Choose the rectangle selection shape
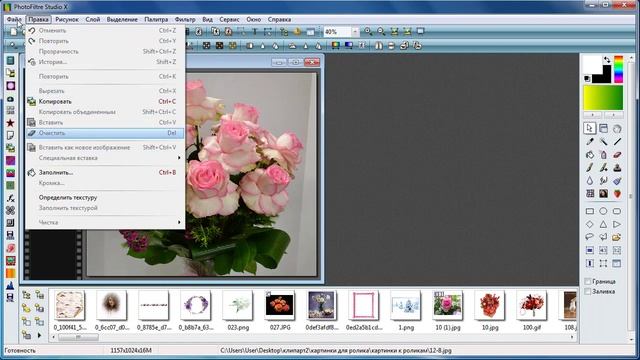 (590, 211)
